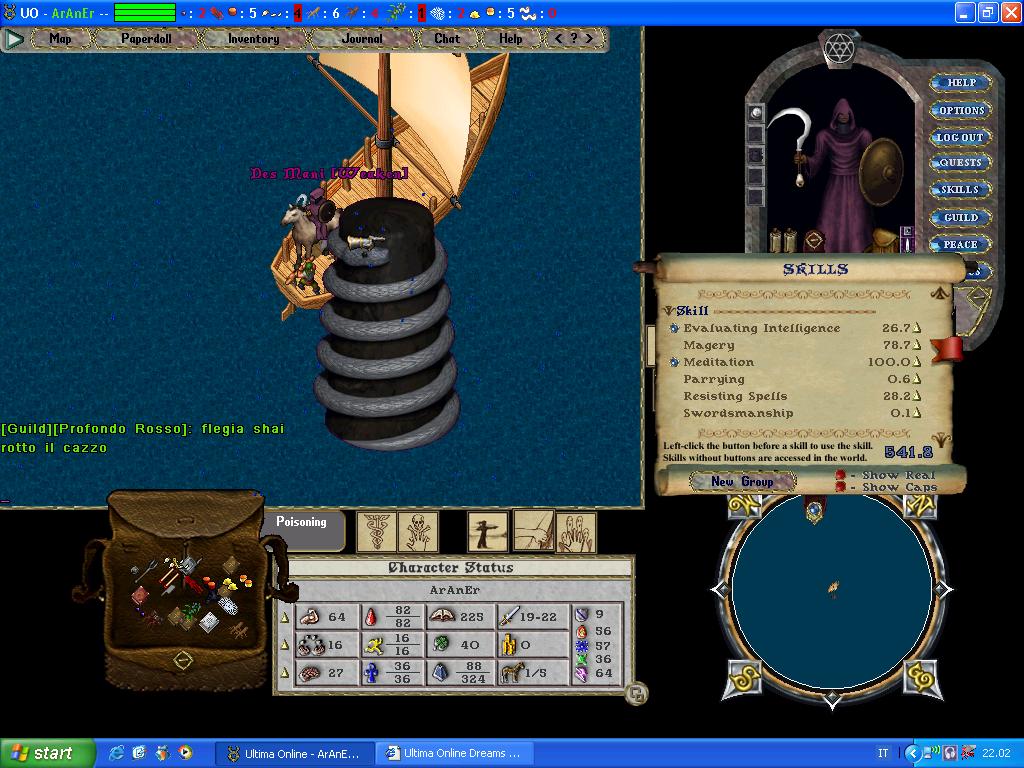Click the lock arrow next to Parrying

918,379
